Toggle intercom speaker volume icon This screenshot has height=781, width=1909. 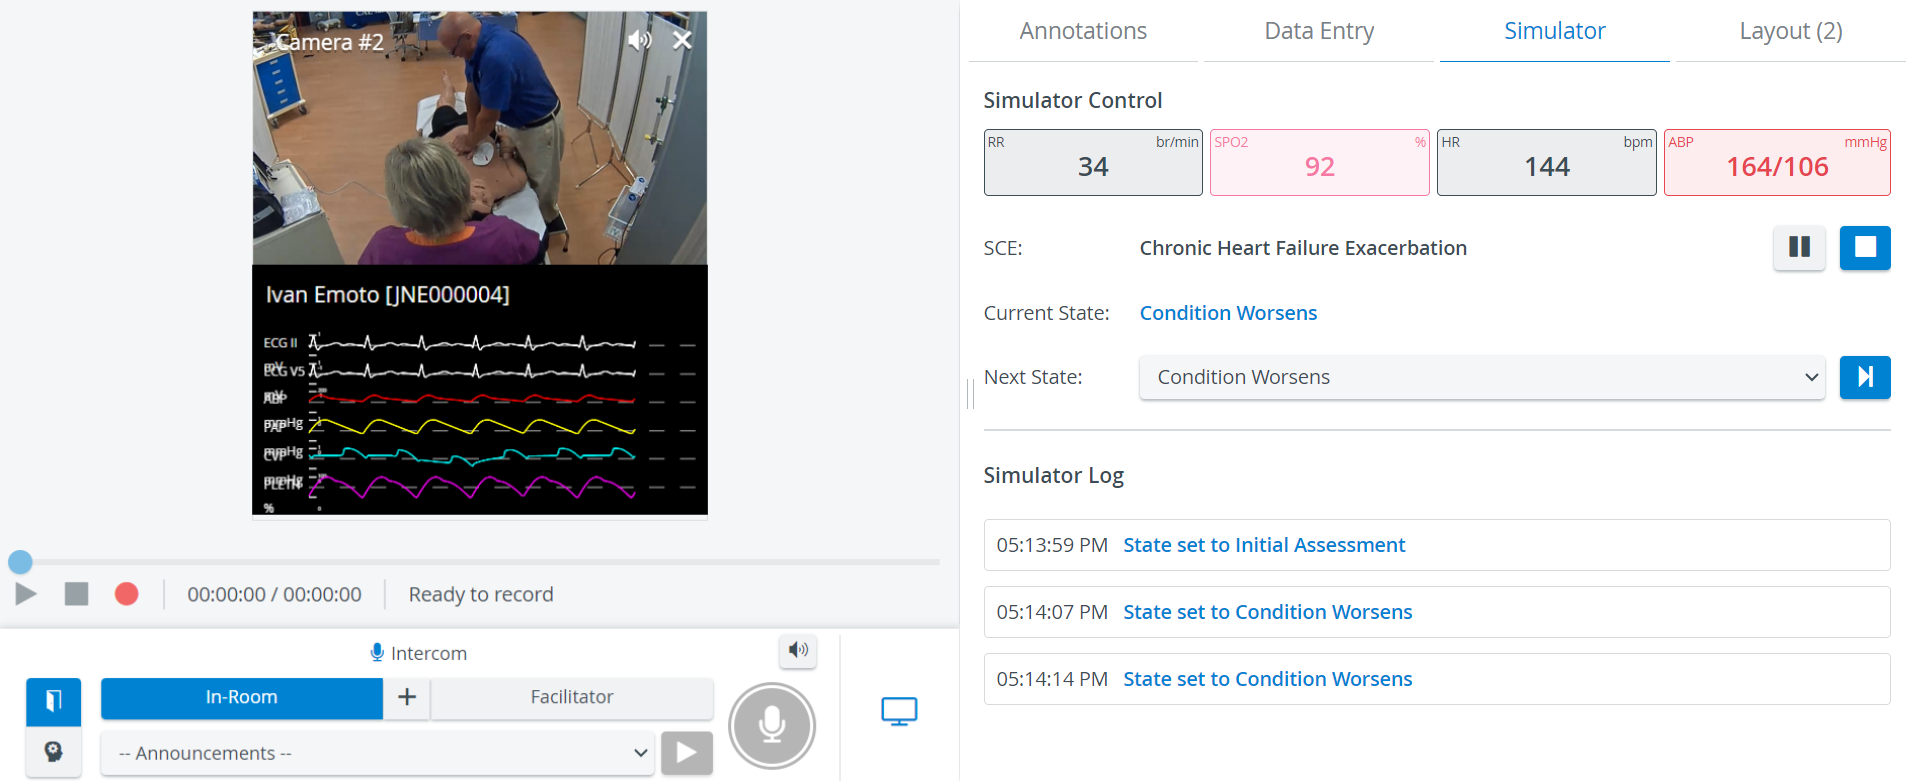pyautogui.click(x=798, y=651)
